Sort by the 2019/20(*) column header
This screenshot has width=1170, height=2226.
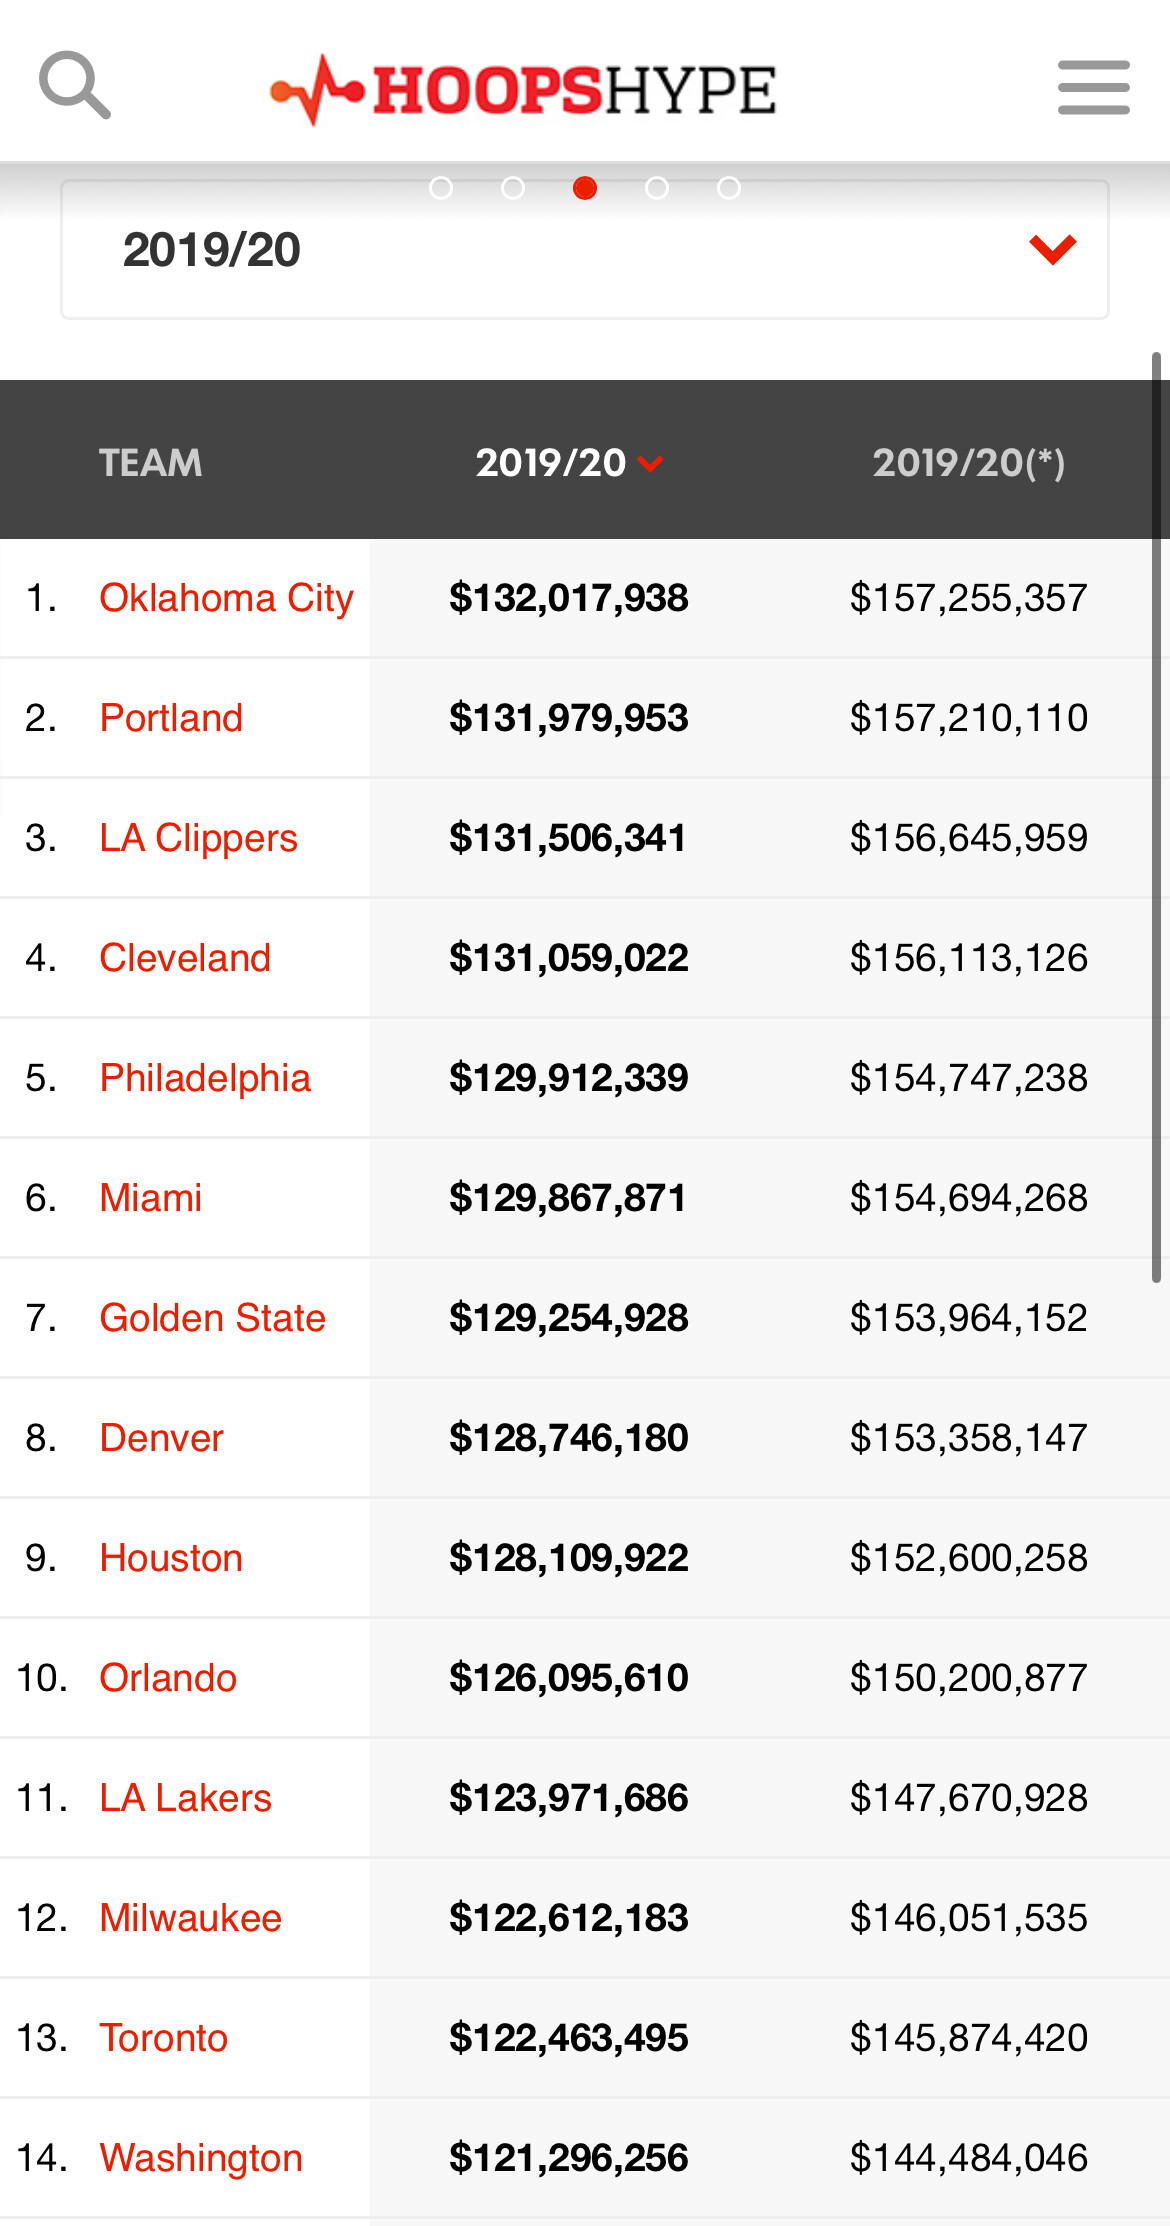(x=968, y=463)
